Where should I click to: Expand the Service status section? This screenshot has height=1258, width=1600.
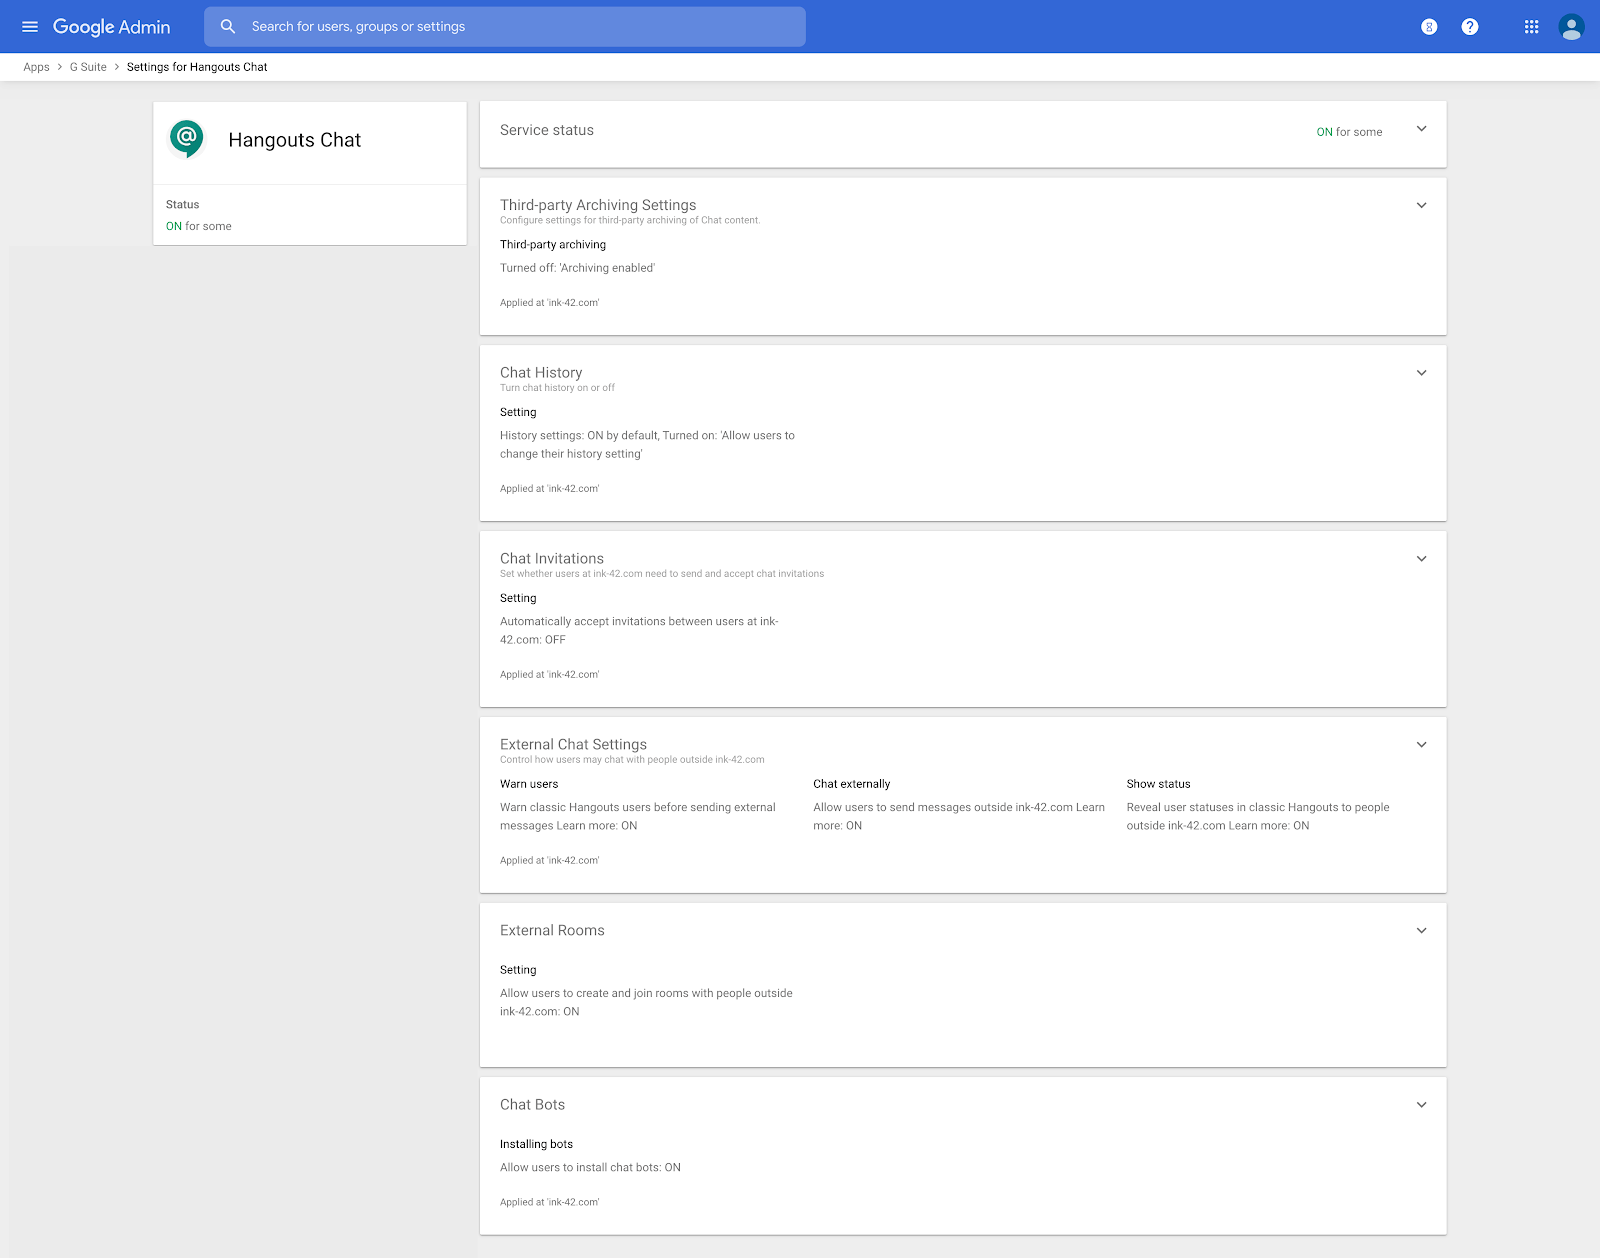[1421, 129]
